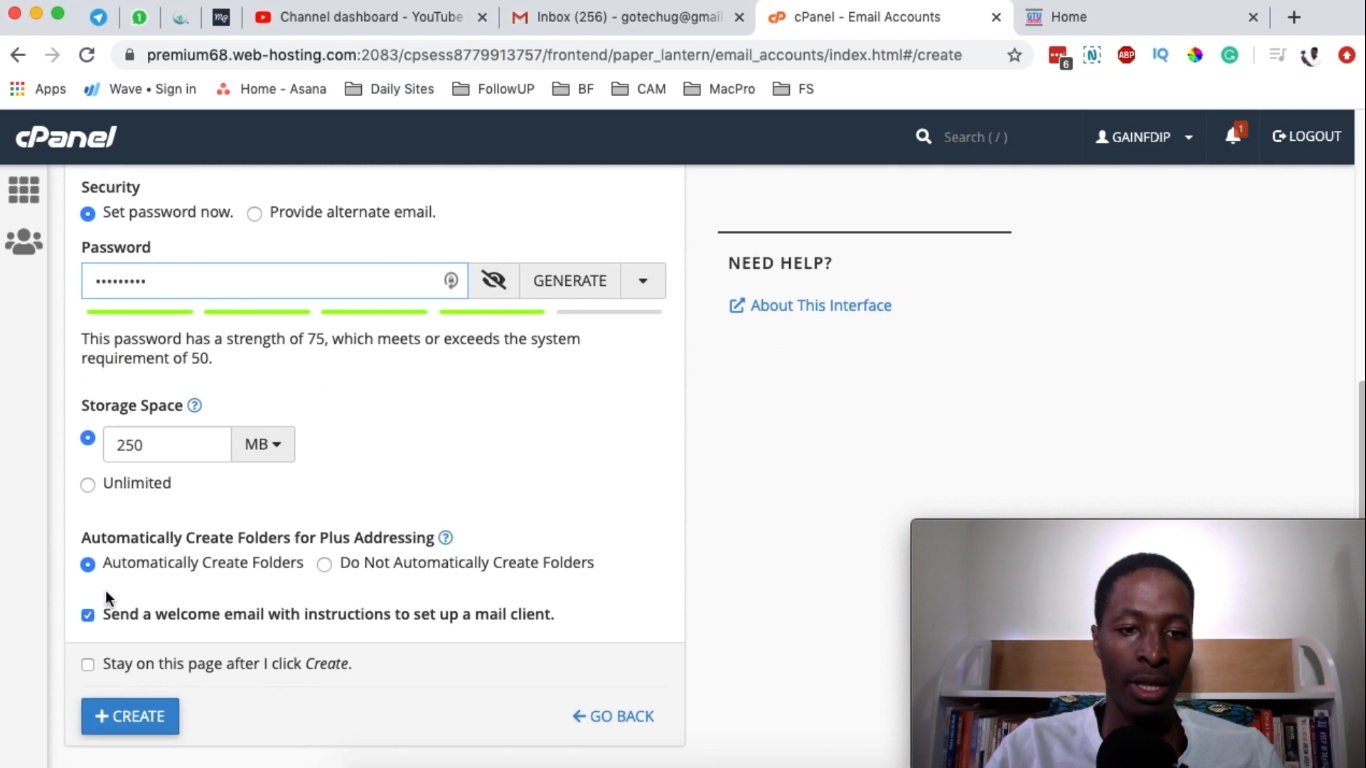This screenshot has width=1366, height=768.
Task: Click the browser Forward arrow
Action: click(x=52, y=55)
